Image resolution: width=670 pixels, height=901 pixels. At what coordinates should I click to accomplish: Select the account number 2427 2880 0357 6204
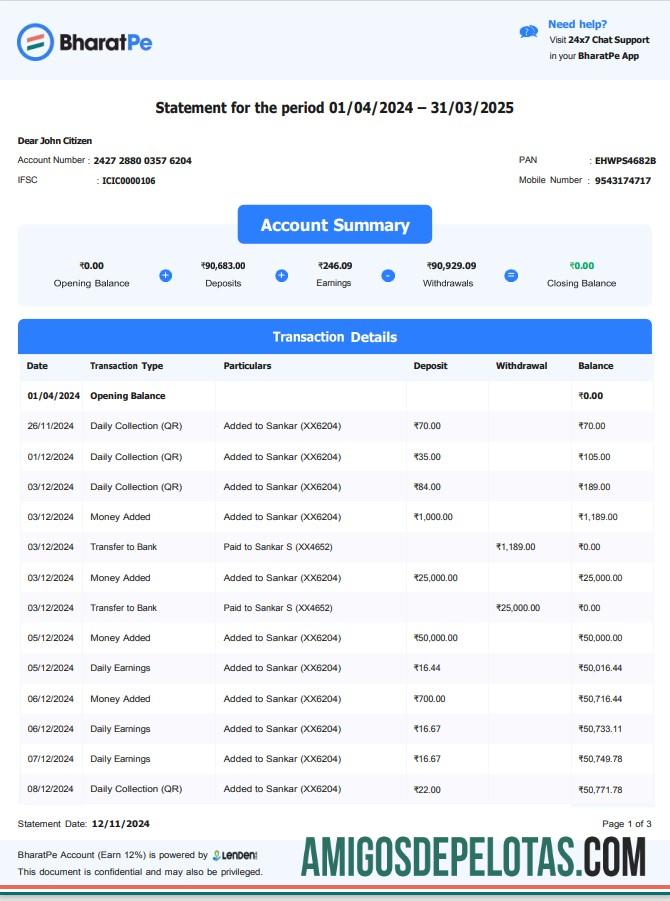coord(142,160)
